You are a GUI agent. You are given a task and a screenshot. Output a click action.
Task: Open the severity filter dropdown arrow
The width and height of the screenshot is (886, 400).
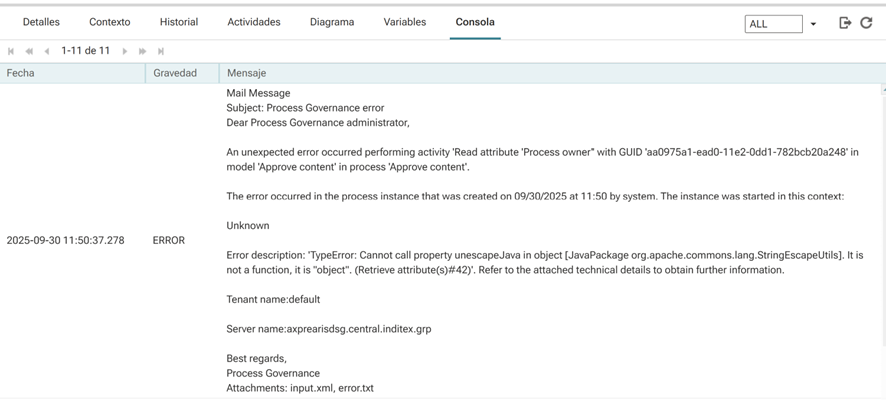(x=813, y=24)
